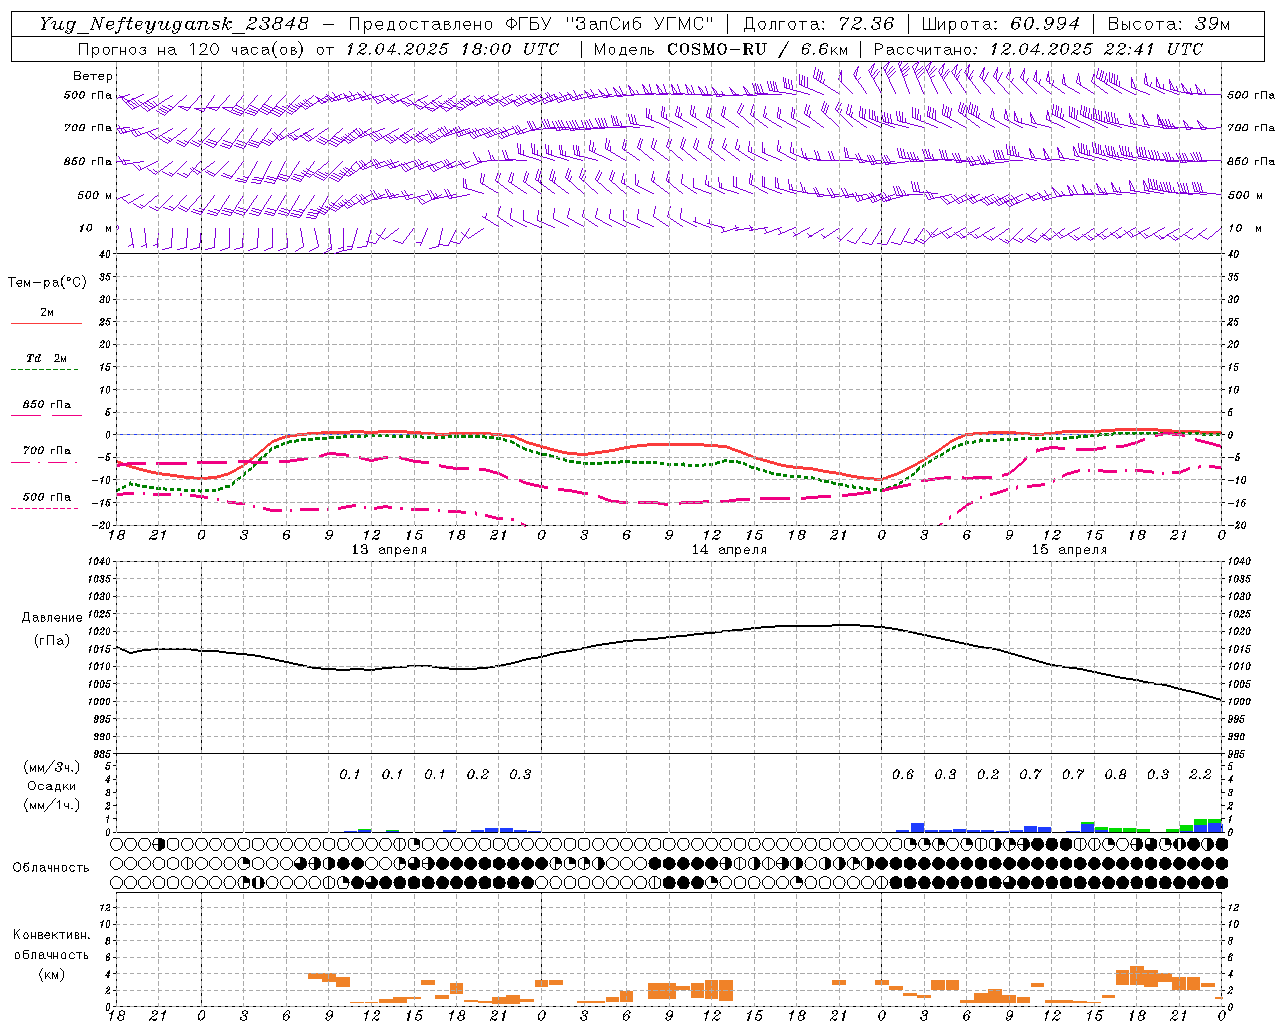
Task: Click the Давление pressure panel label
Action: coord(52,618)
